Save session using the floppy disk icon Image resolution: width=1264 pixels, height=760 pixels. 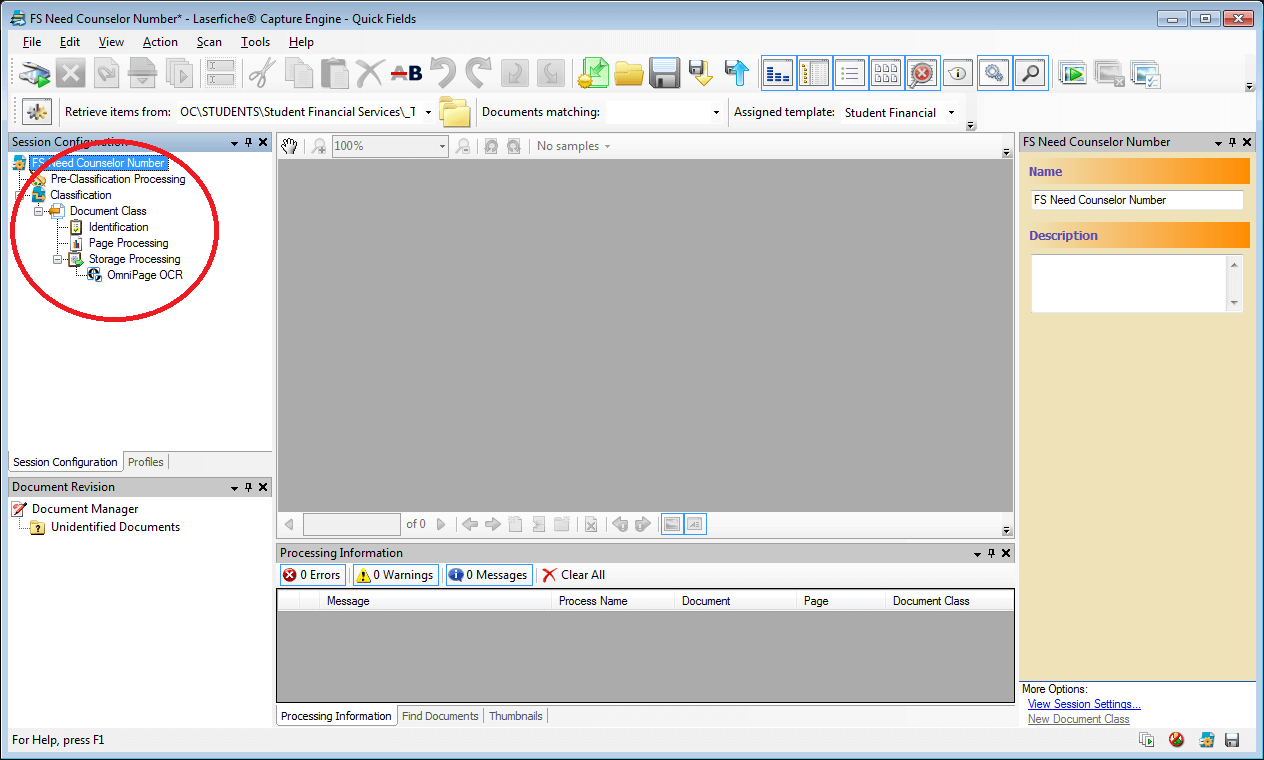(x=665, y=73)
